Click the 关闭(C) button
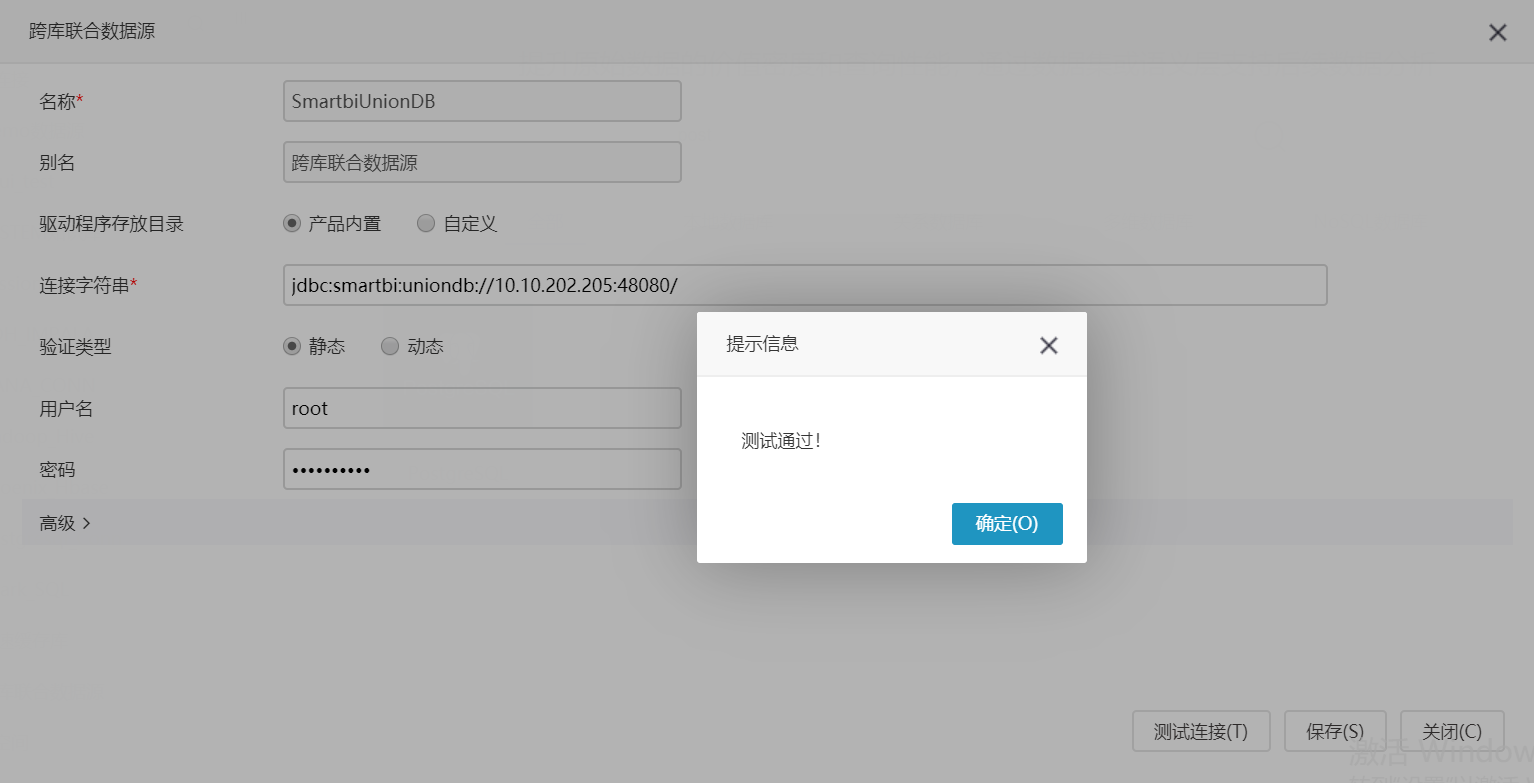This screenshot has width=1534, height=783. tap(1453, 731)
